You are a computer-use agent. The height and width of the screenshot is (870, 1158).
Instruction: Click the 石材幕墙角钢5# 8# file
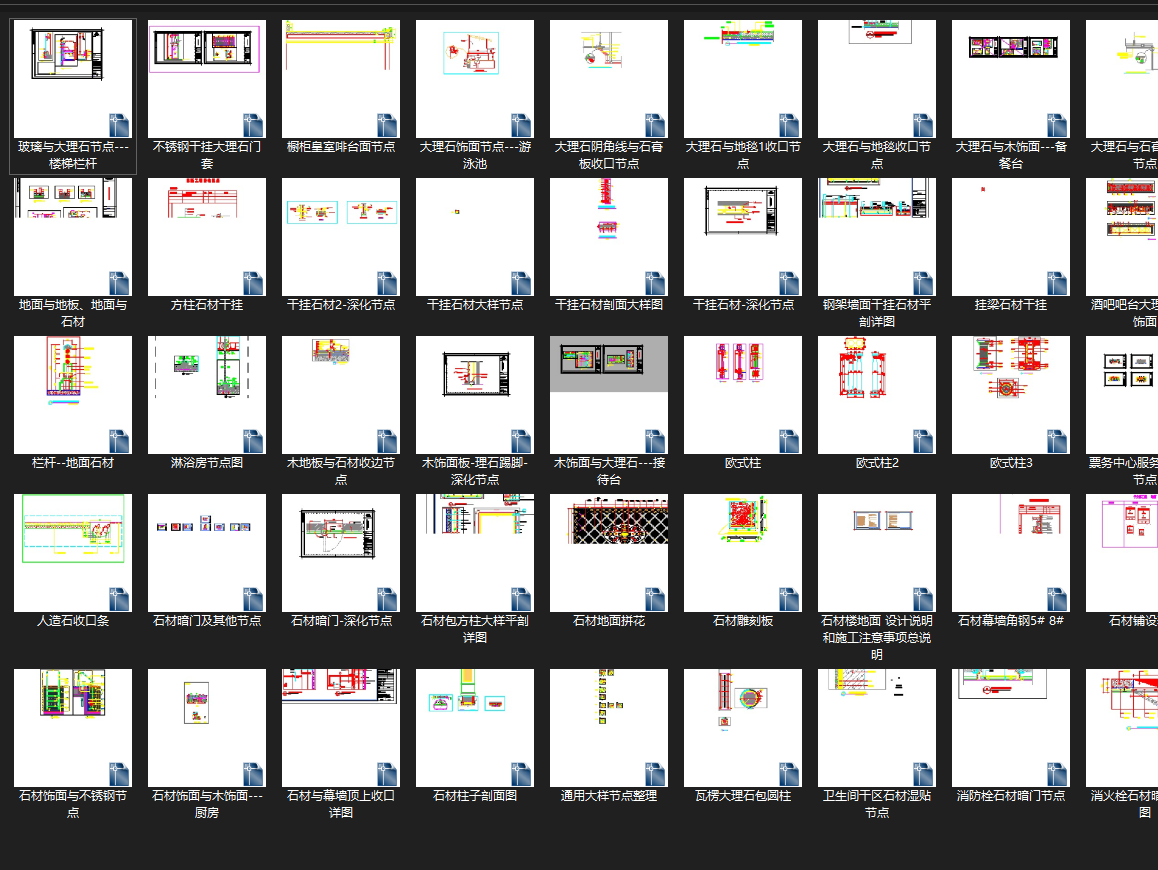tap(1010, 553)
